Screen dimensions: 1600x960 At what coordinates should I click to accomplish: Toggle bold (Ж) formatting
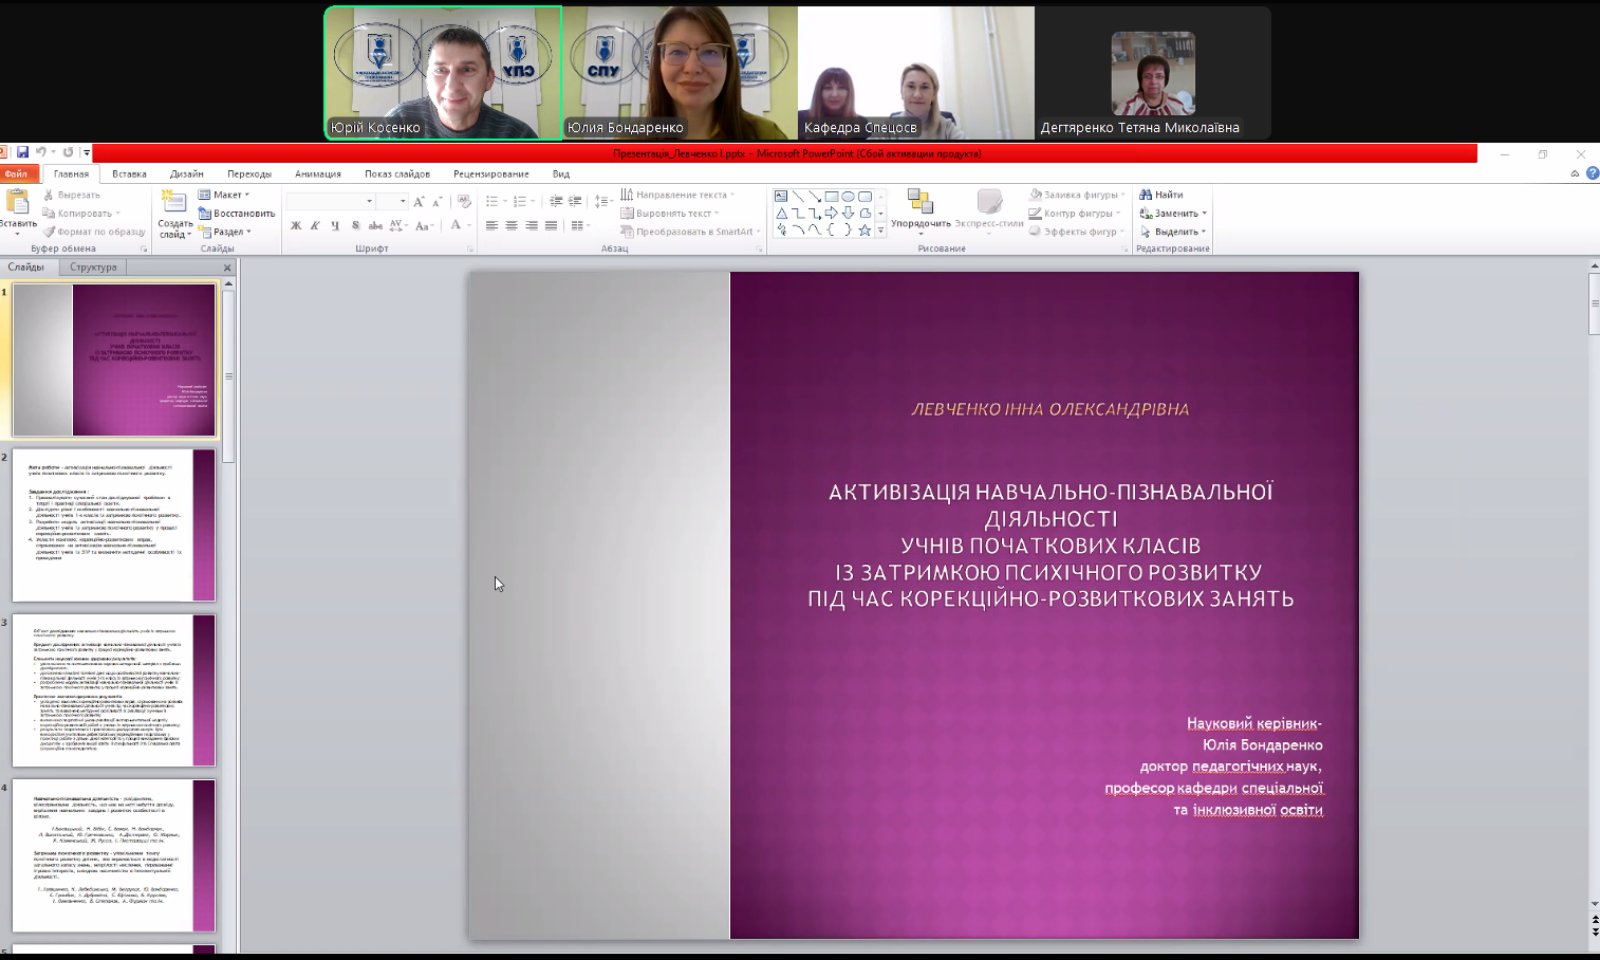coord(296,226)
